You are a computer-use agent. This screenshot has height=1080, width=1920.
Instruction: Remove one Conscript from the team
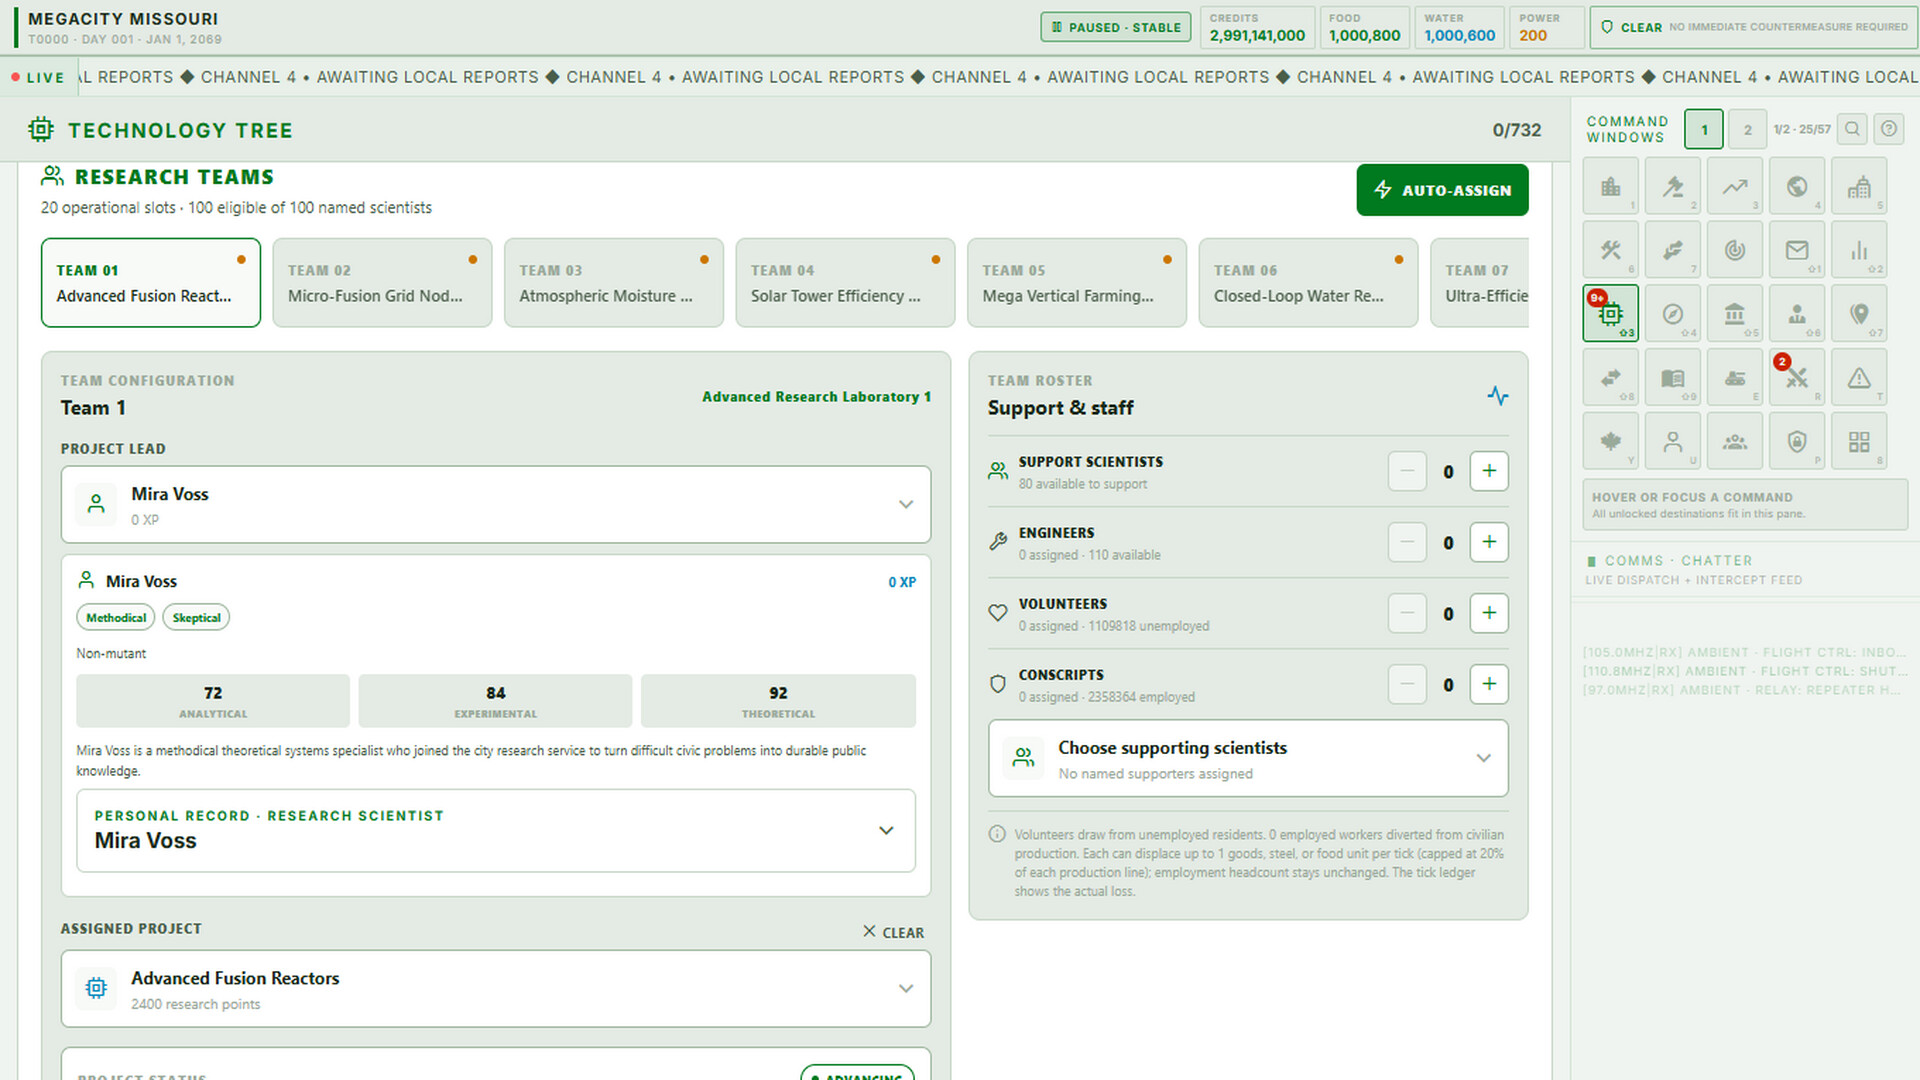(x=1407, y=684)
